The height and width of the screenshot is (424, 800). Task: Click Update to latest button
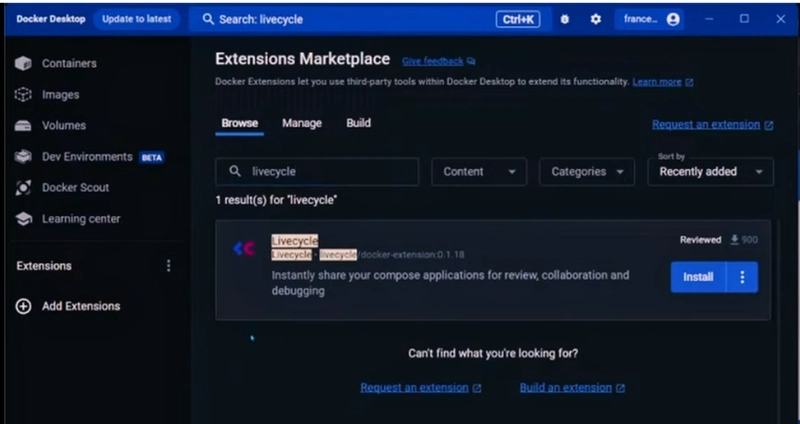coord(137,19)
